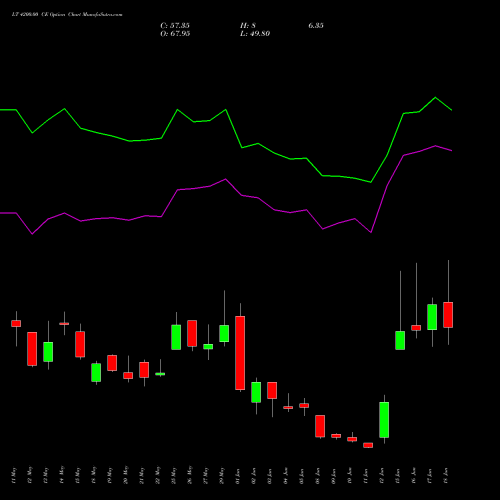This screenshot has height=500, width=500.
Task: Click the "22 May" date label
Action: coord(158,475)
